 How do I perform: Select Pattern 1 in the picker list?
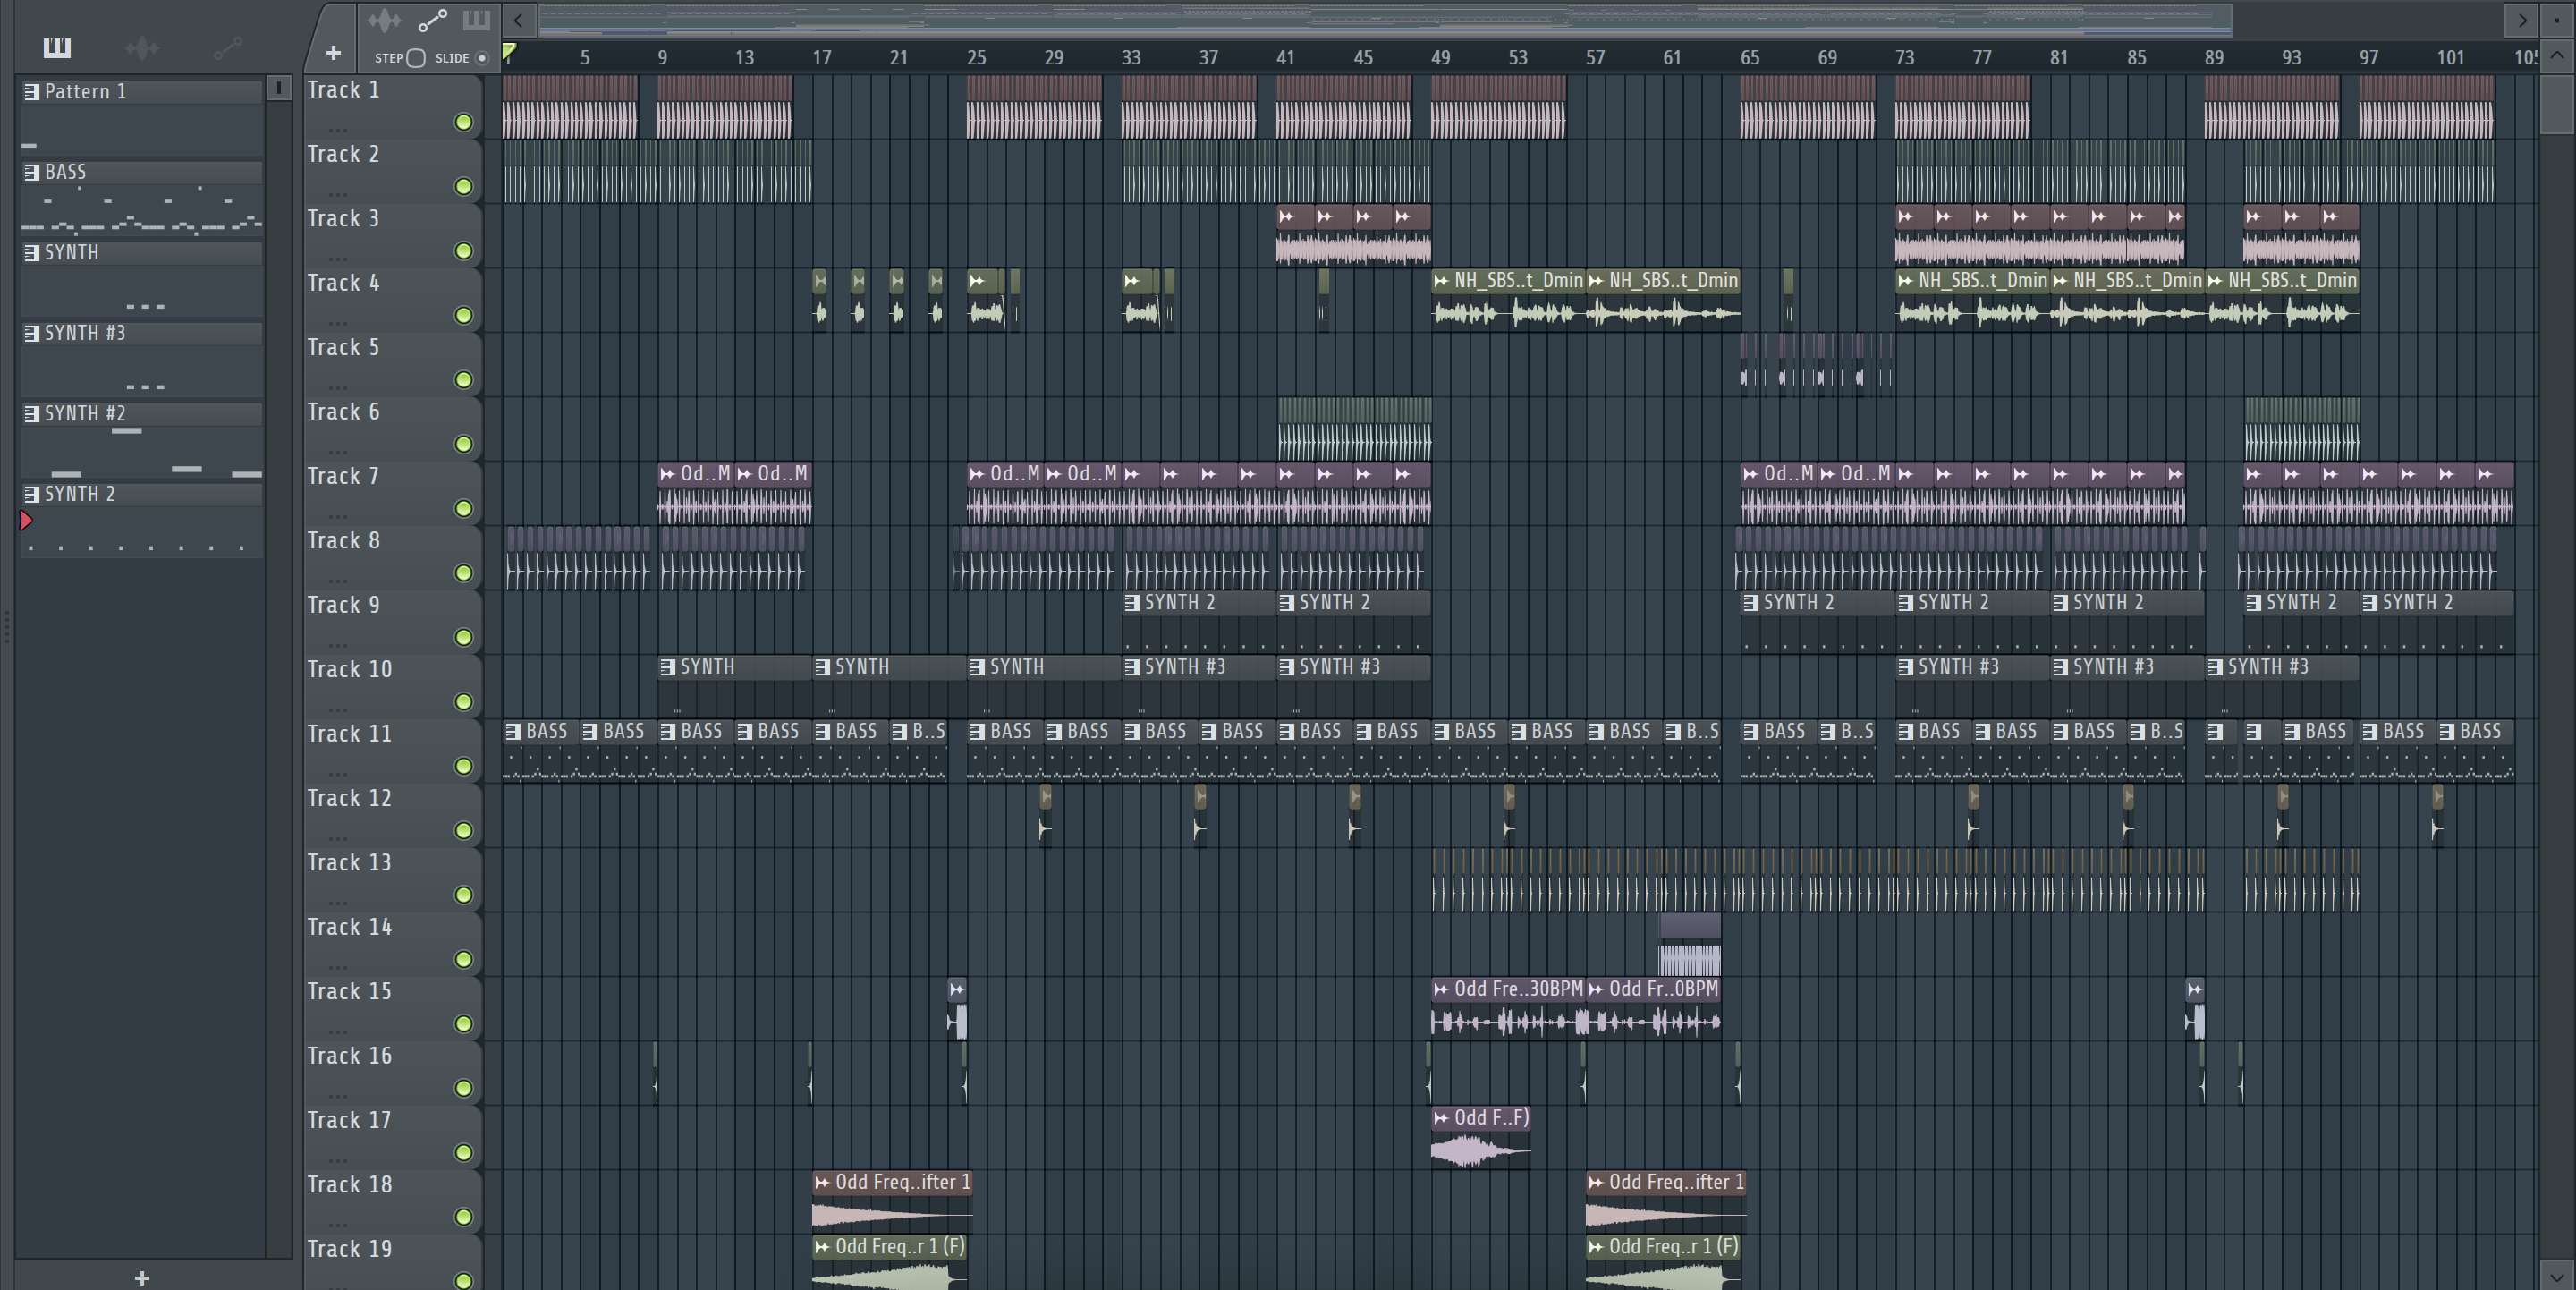click(142, 91)
